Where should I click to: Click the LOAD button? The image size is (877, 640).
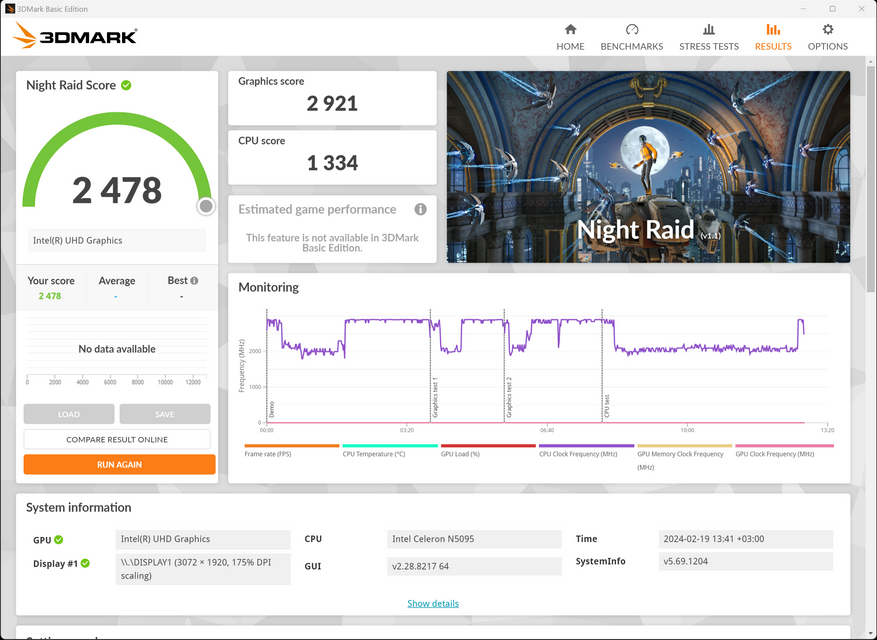[x=69, y=414]
